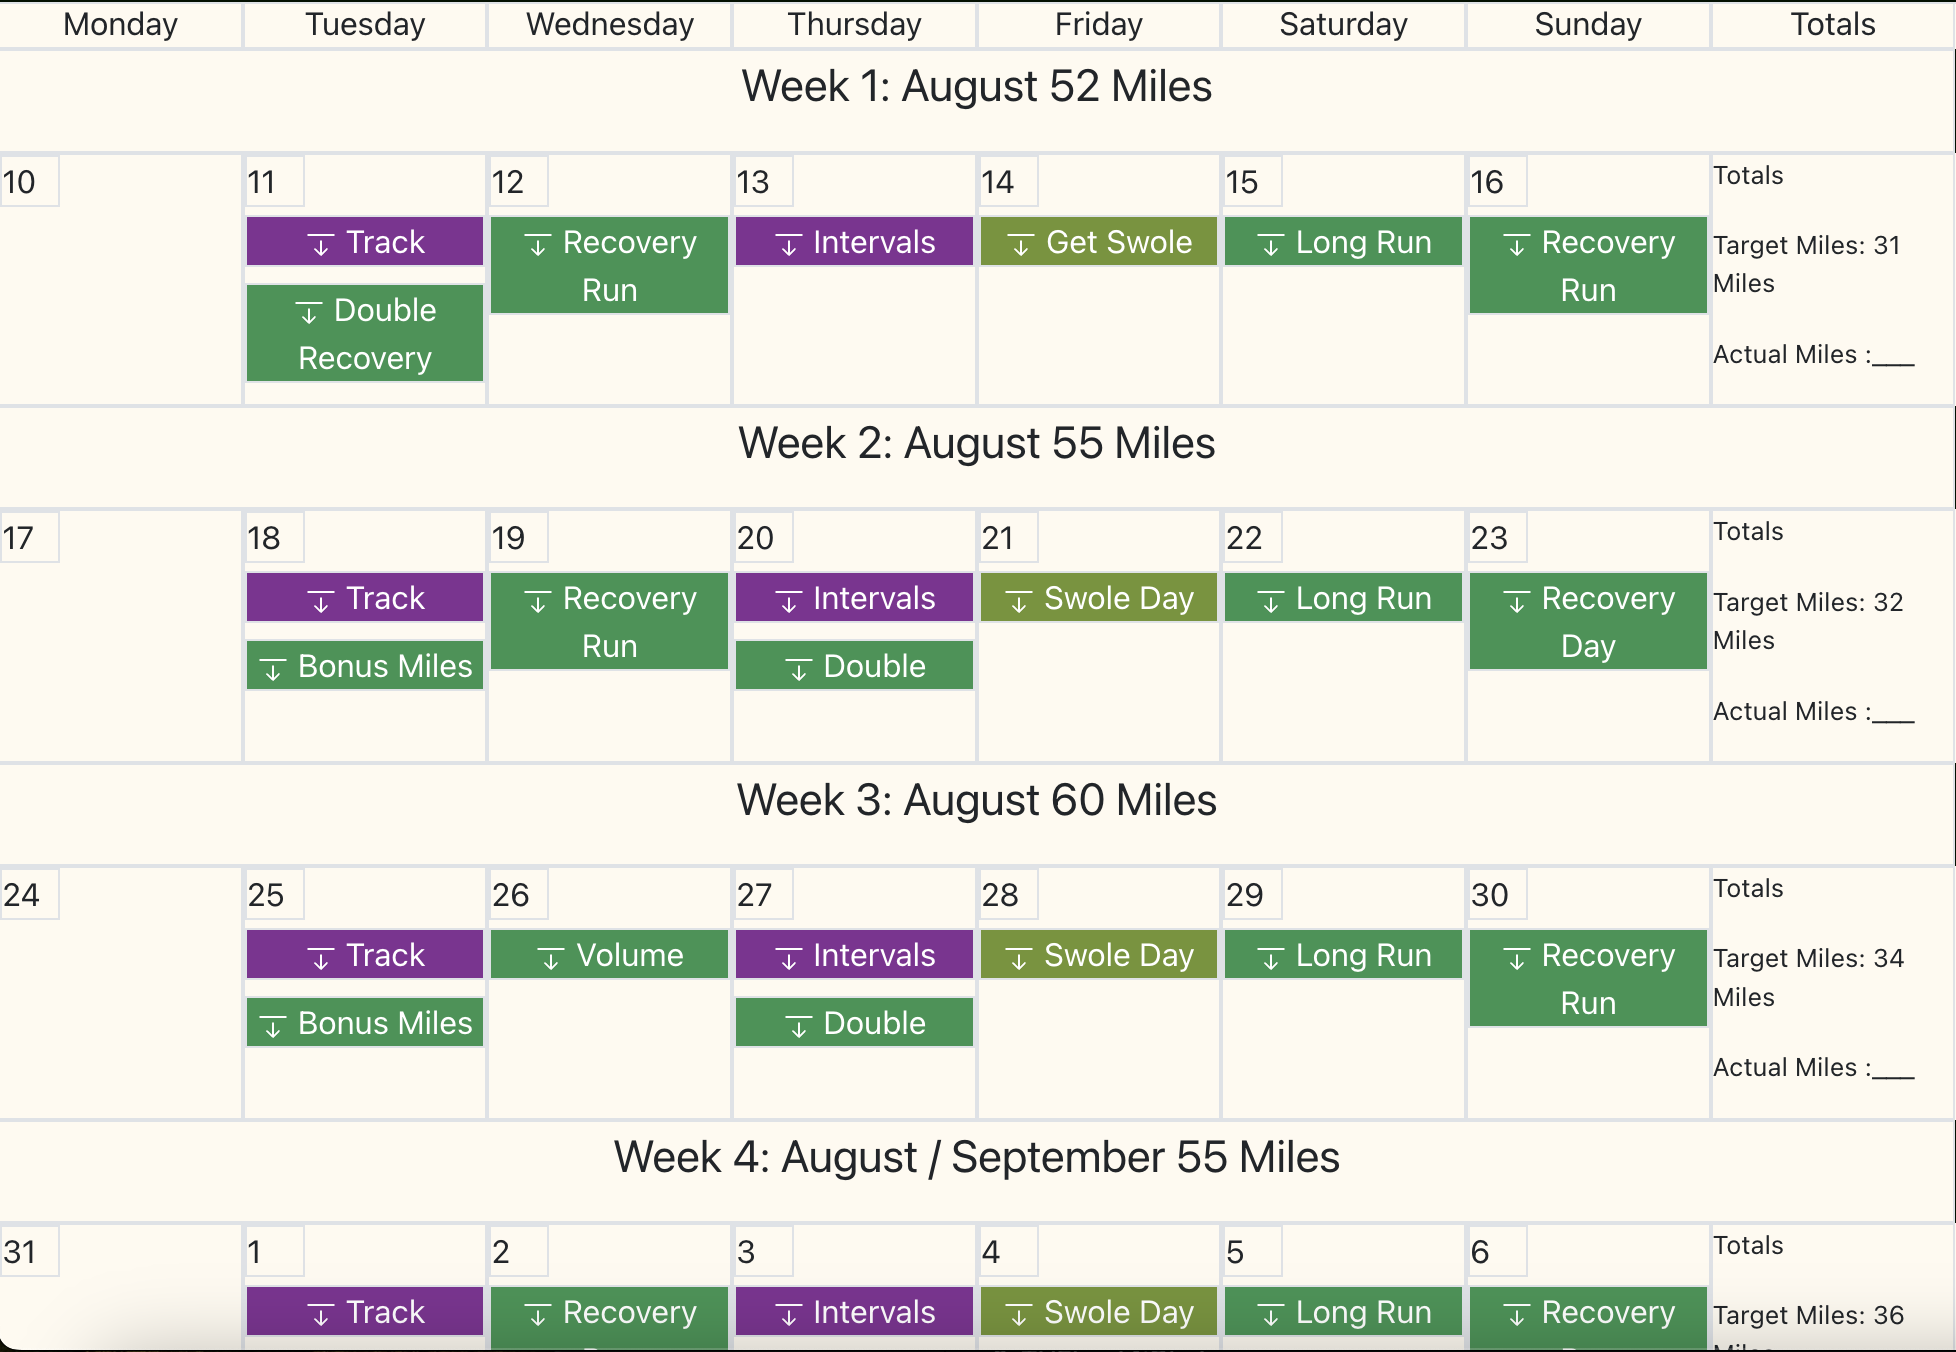This screenshot has width=1956, height=1352.
Task: Open the August 25 Track workout
Action: 365,954
